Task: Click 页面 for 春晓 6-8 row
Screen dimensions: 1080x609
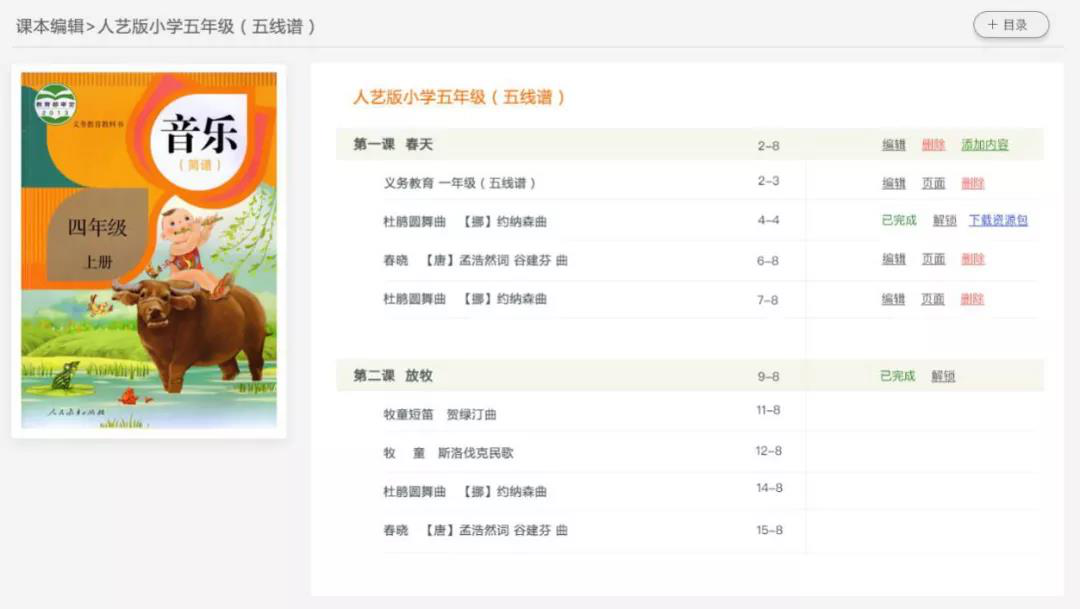Action: point(933,259)
